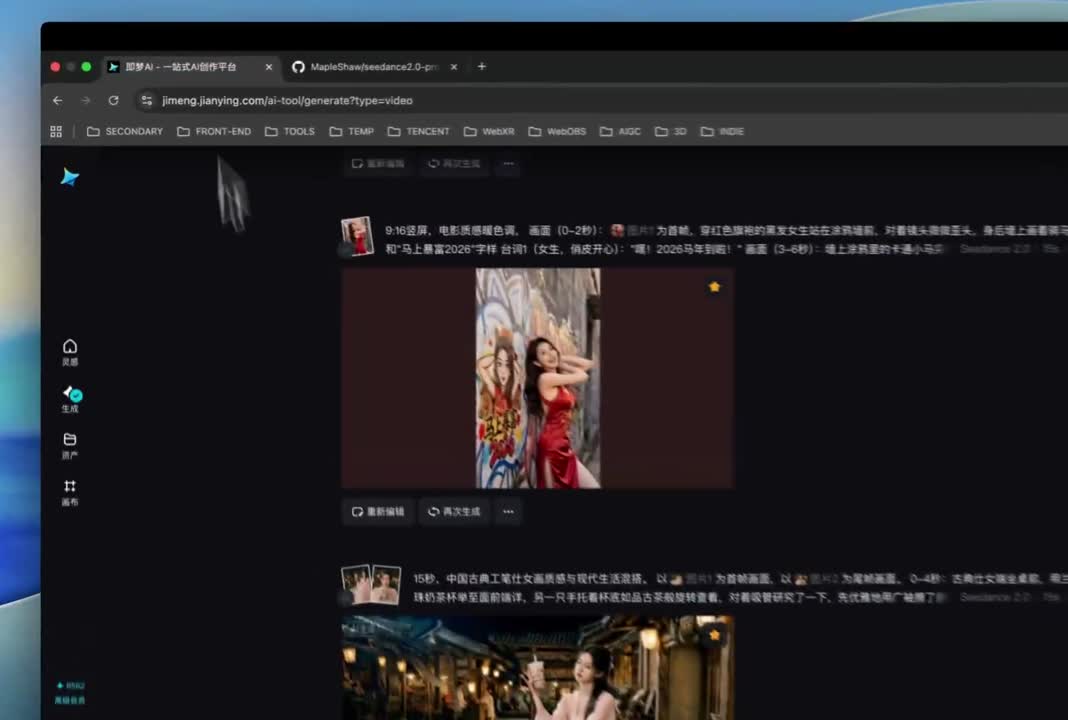Open the 画布 canvas sidebar icon
1068x720 pixels.
tap(69, 492)
